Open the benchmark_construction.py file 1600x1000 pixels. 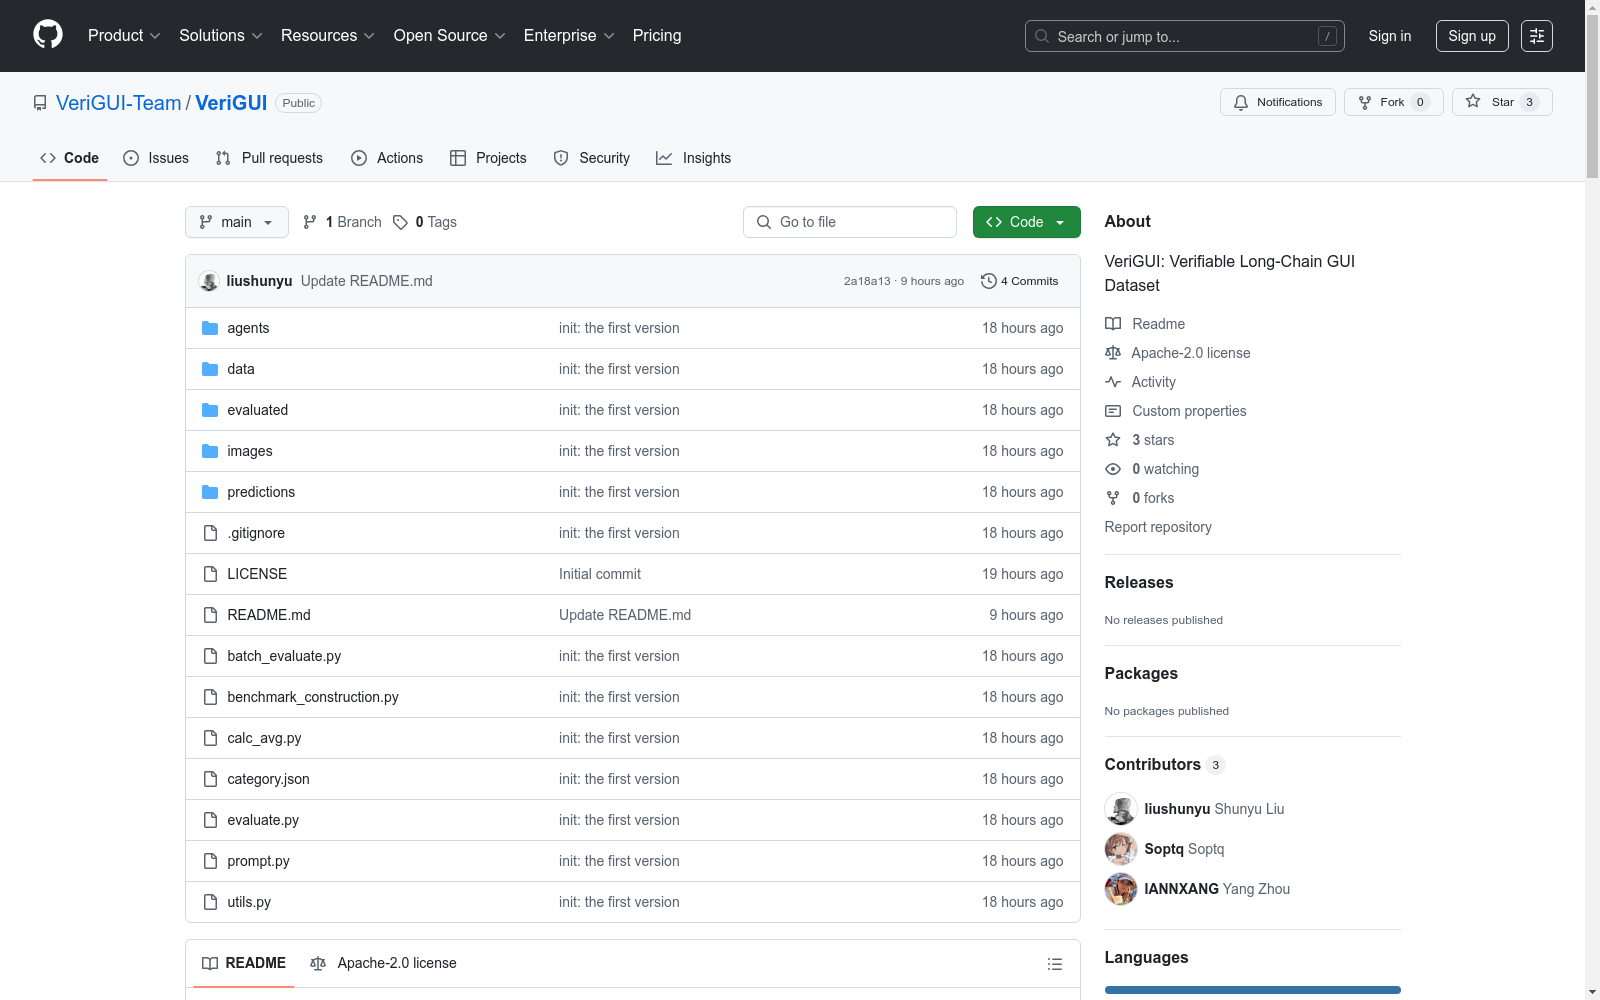[x=313, y=697]
